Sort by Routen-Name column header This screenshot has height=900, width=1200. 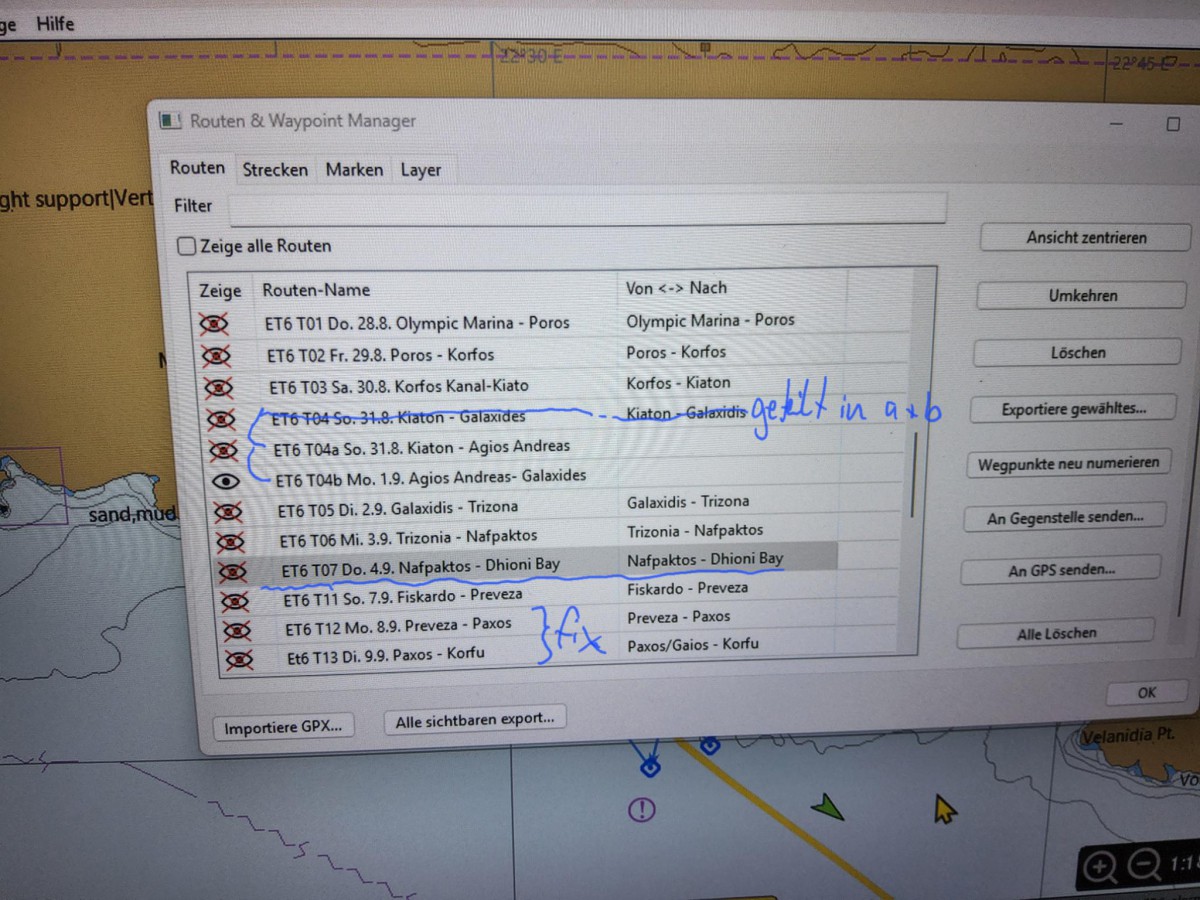(x=316, y=290)
